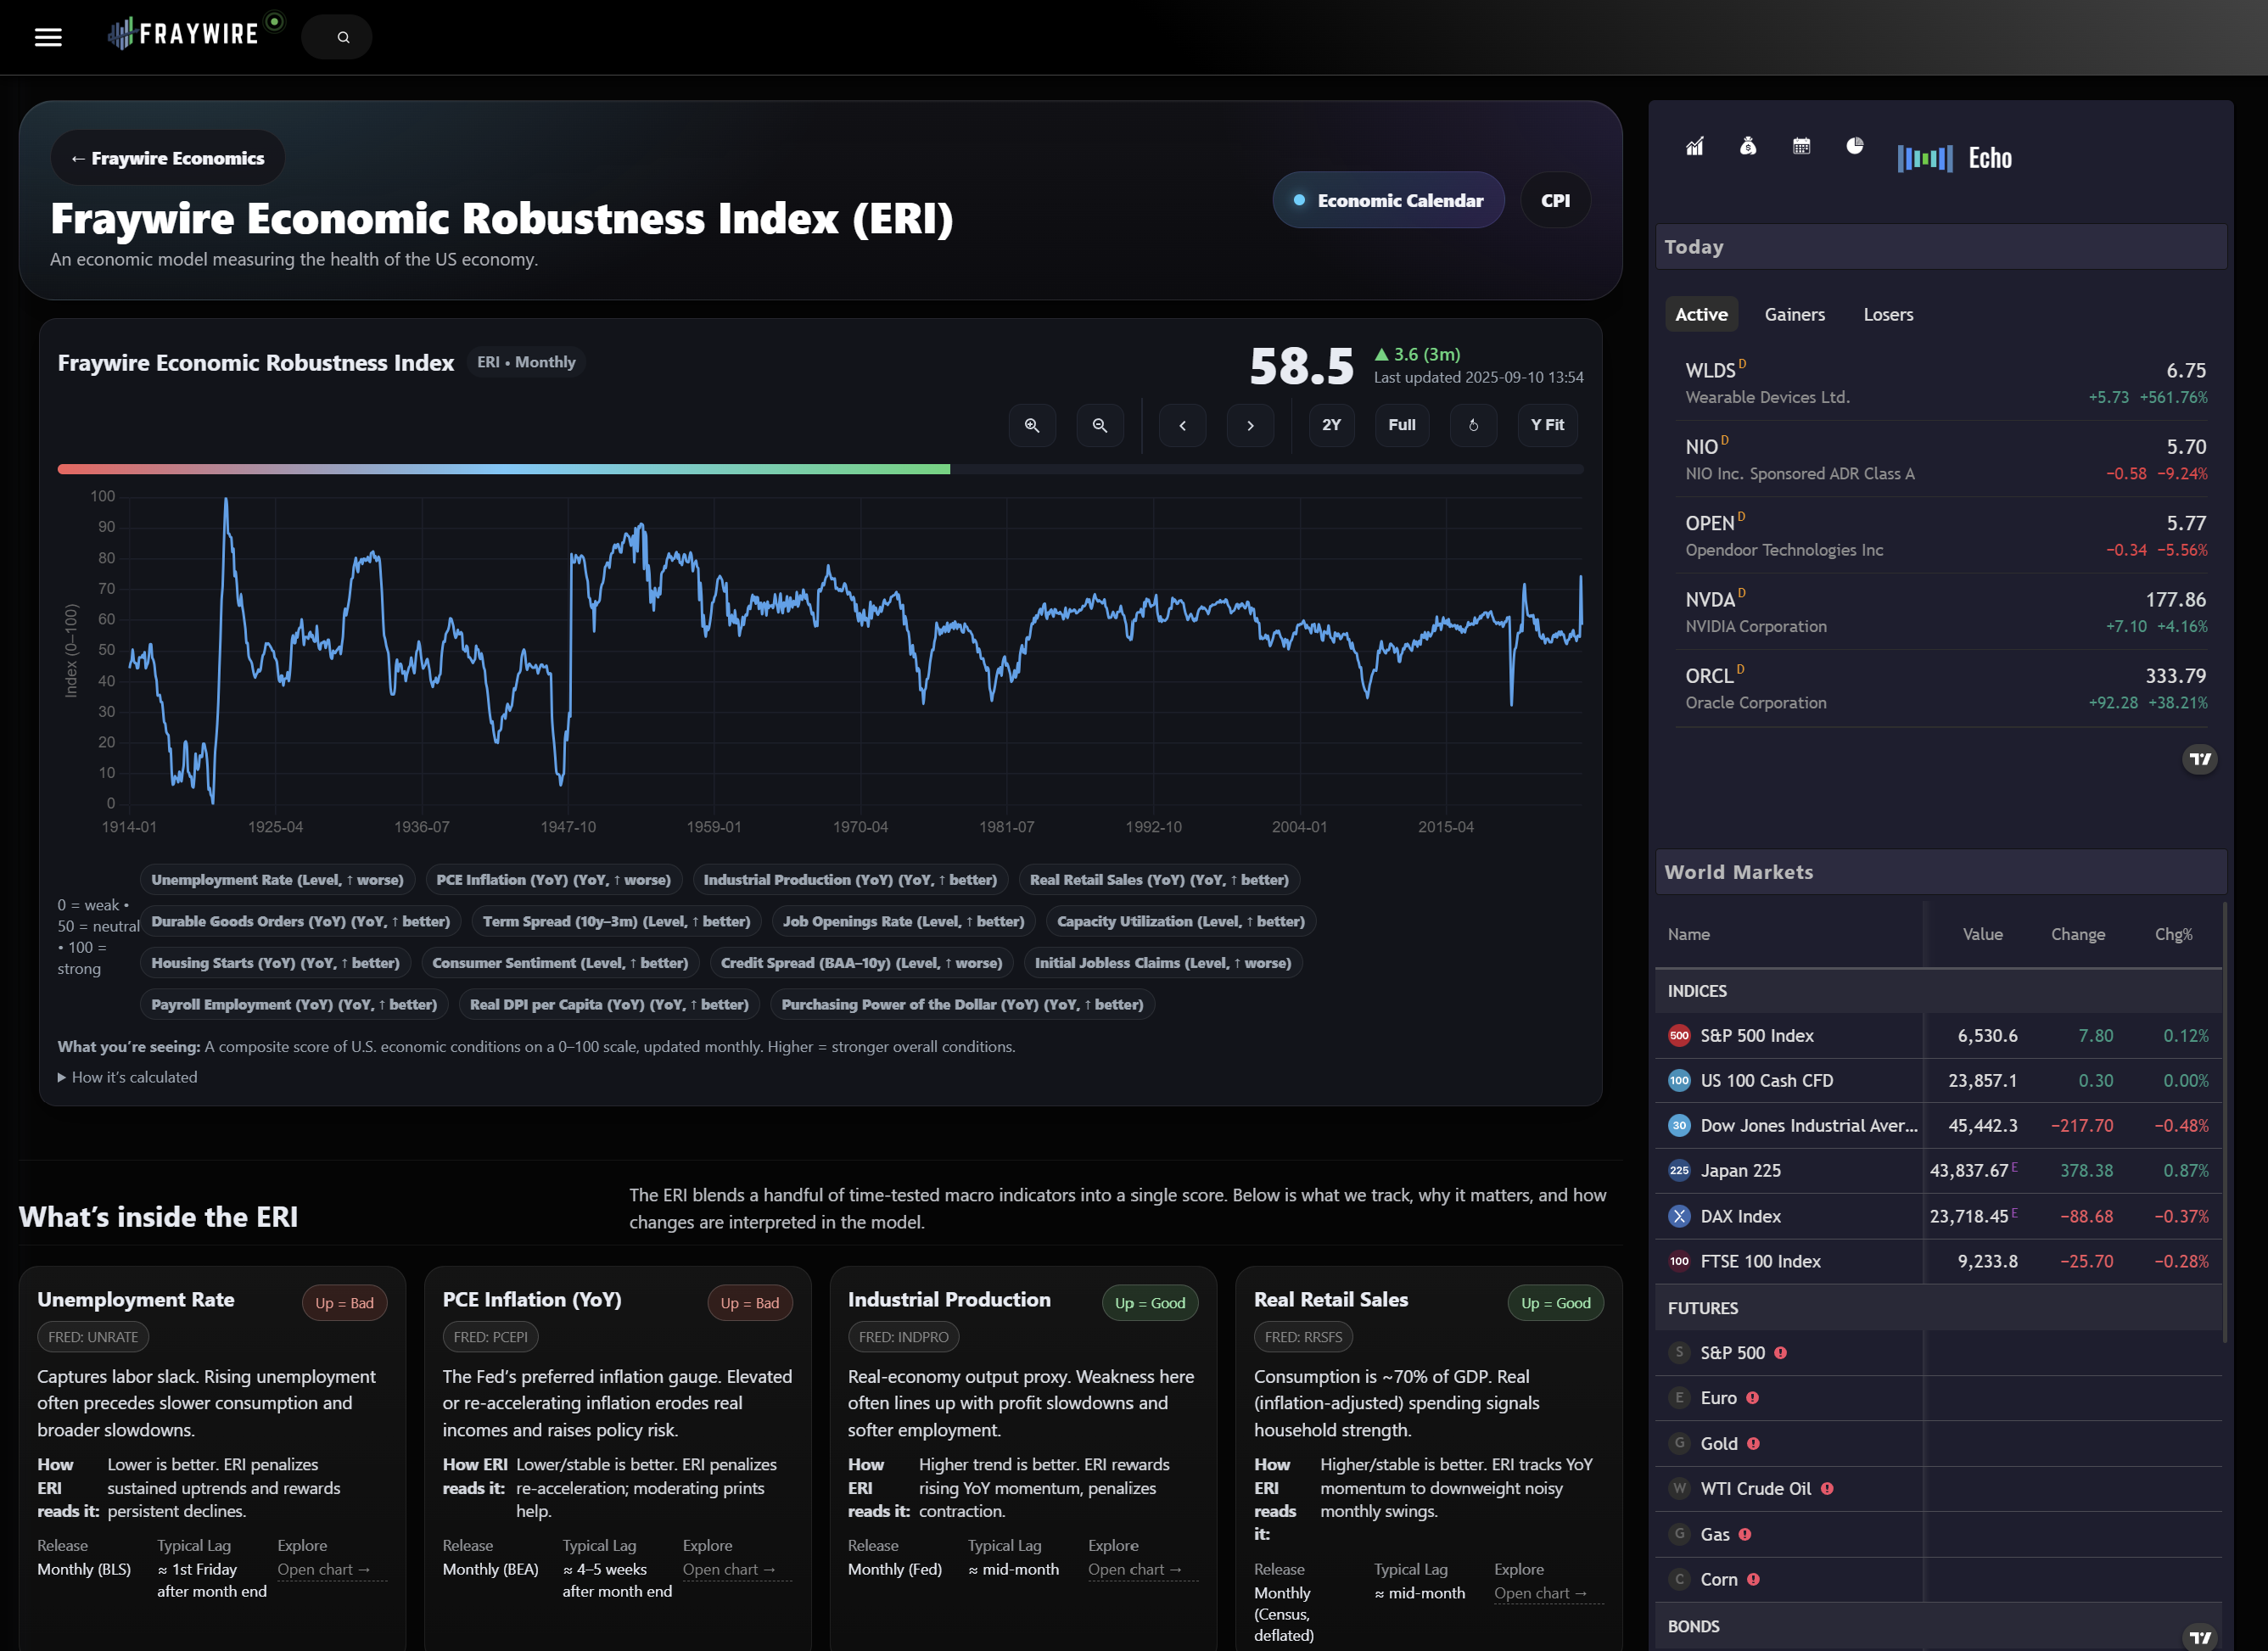Click the ERI gradient gauge bar
Viewport: 2268px width, 1651px height.
click(x=819, y=469)
